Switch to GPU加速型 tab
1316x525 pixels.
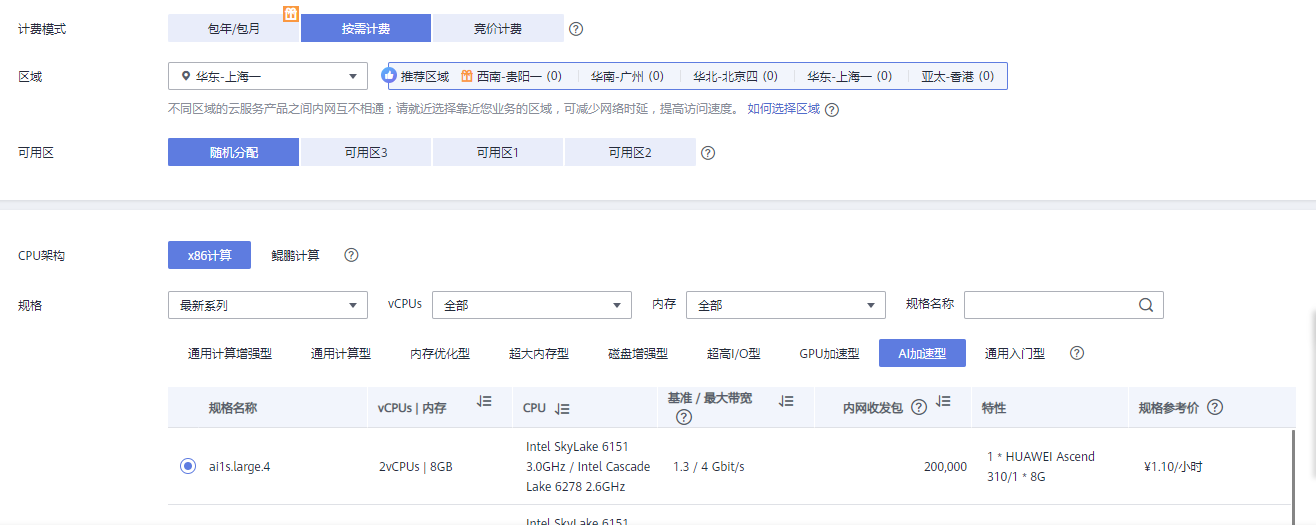[829, 353]
